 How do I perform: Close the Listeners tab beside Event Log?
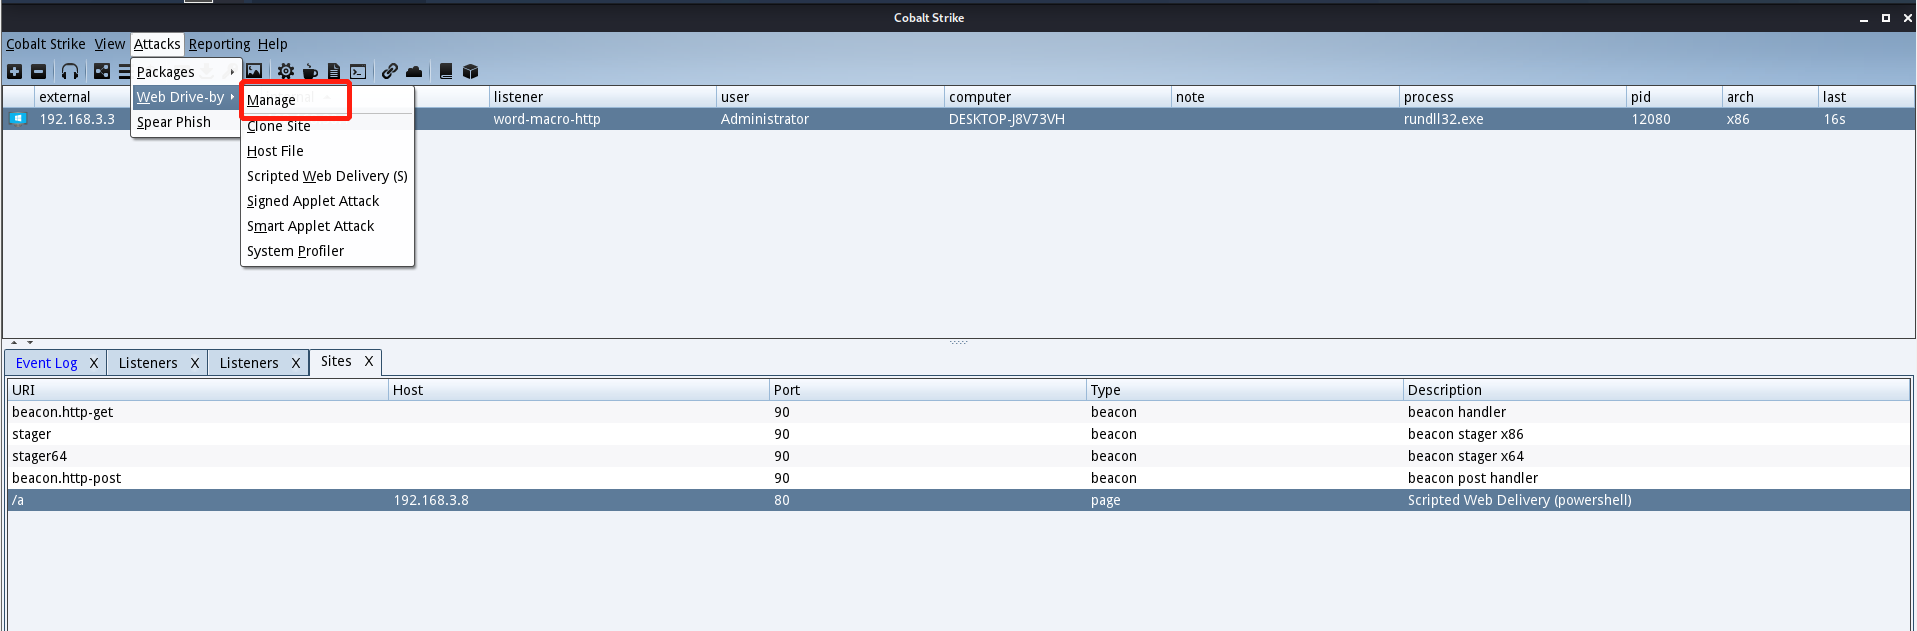click(195, 363)
